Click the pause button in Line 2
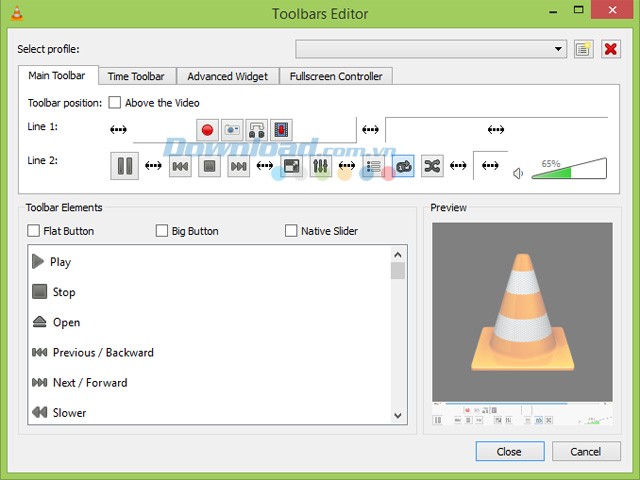 [x=125, y=166]
